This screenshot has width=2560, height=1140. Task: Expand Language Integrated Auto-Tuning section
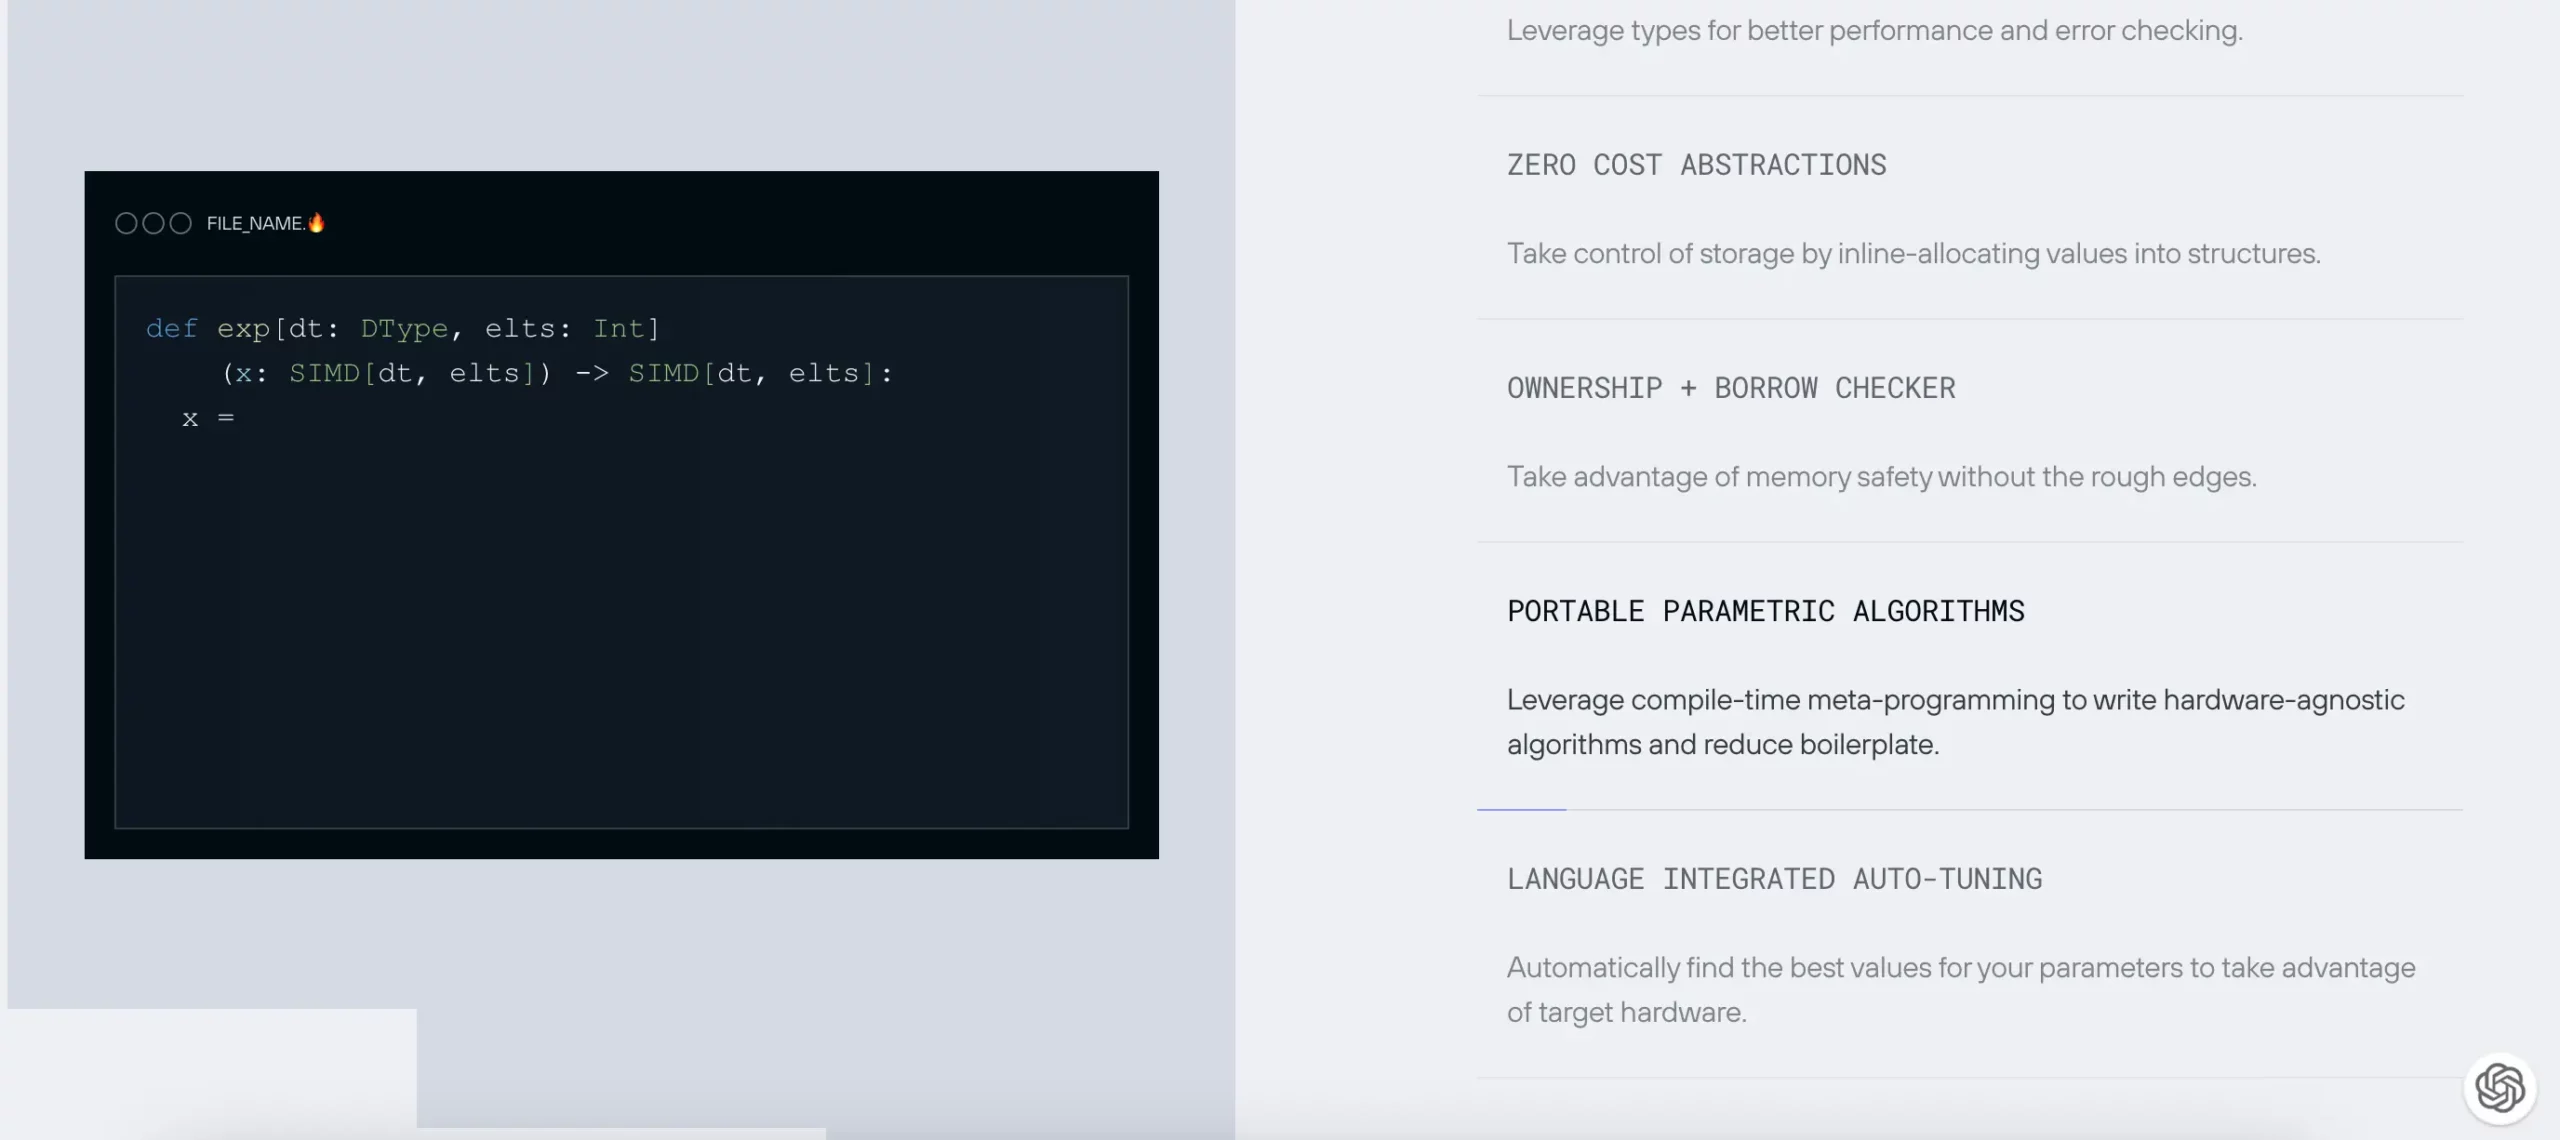click(x=1774, y=879)
